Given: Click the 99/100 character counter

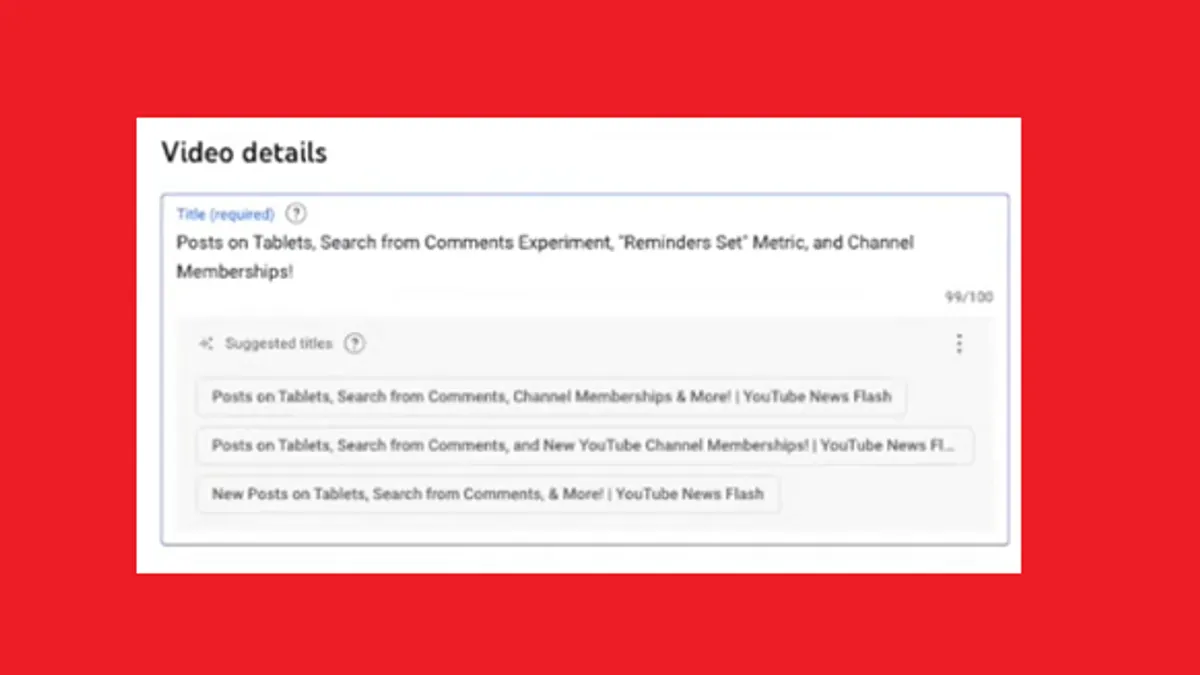Looking at the screenshot, I should [969, 297].
